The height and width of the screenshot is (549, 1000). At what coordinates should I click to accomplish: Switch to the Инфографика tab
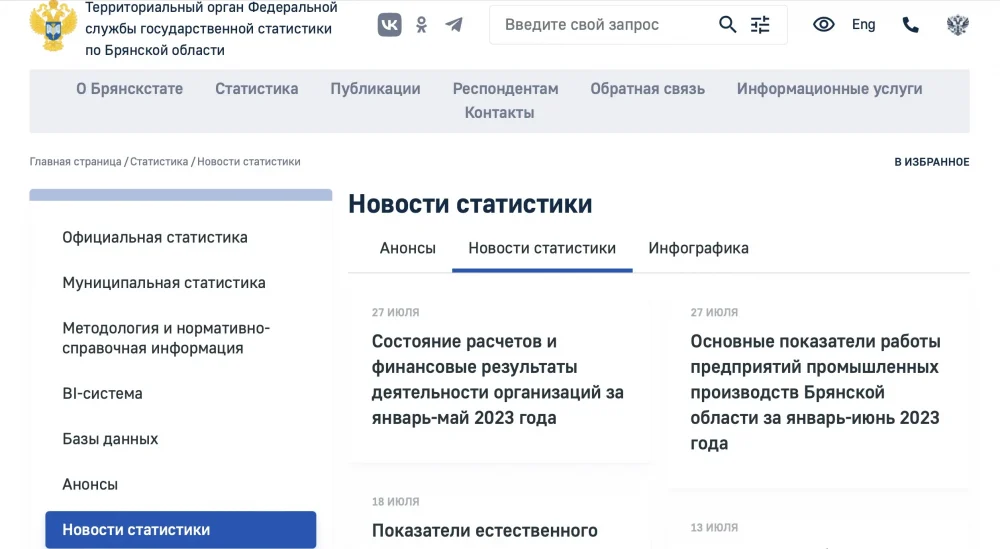point(698,248)
